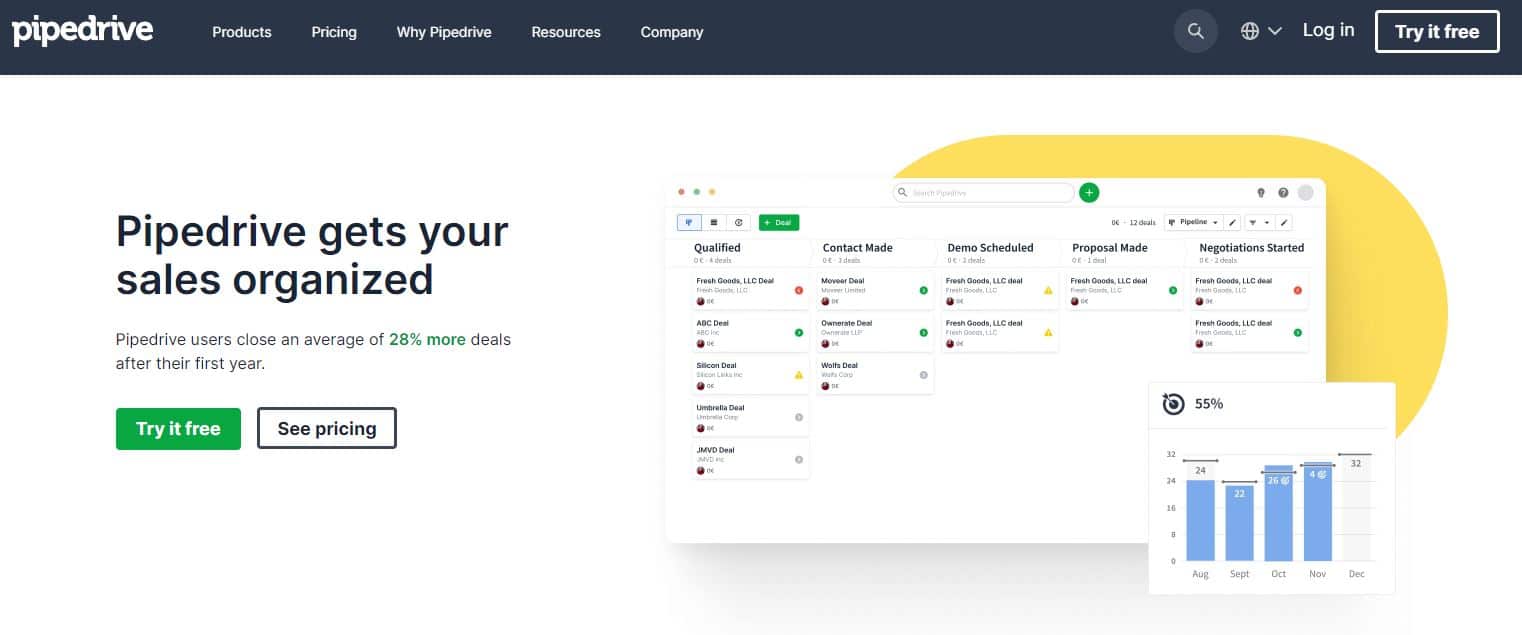Screen dimensions: 1522x635
Task: Click the Aug bar in chart
Action: coord(1200,520)
